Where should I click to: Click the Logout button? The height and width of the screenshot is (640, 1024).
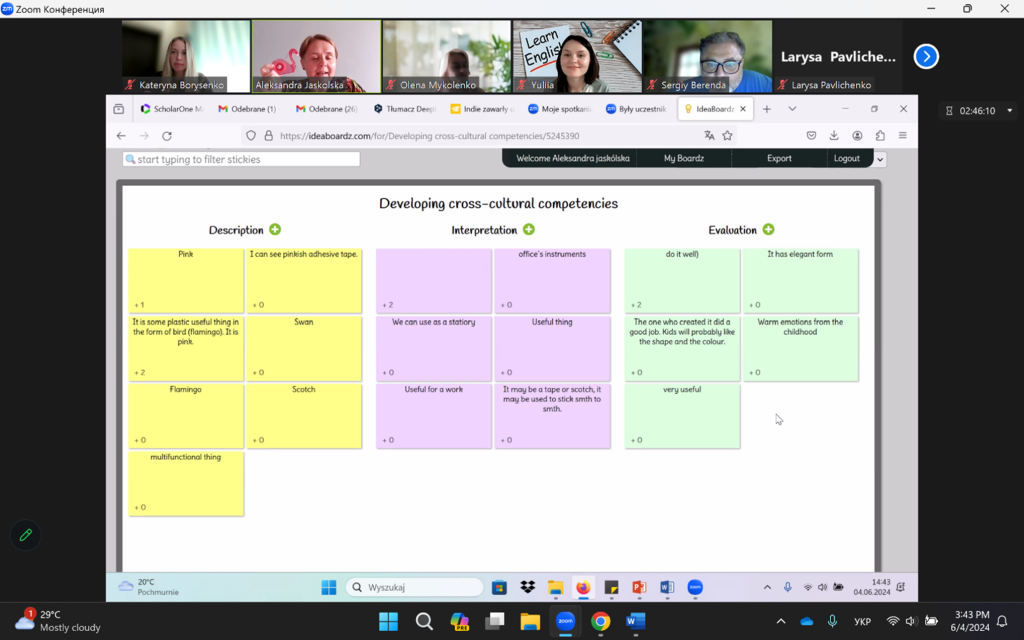coord(846,158)
